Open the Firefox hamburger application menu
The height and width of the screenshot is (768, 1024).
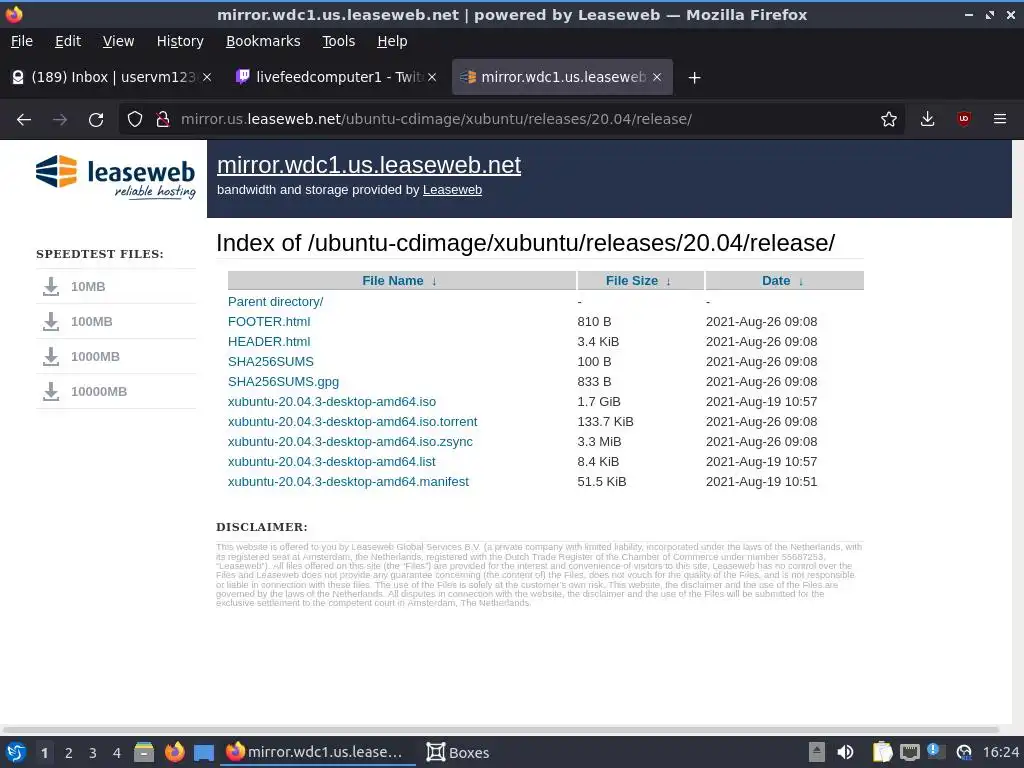(999, 120)
